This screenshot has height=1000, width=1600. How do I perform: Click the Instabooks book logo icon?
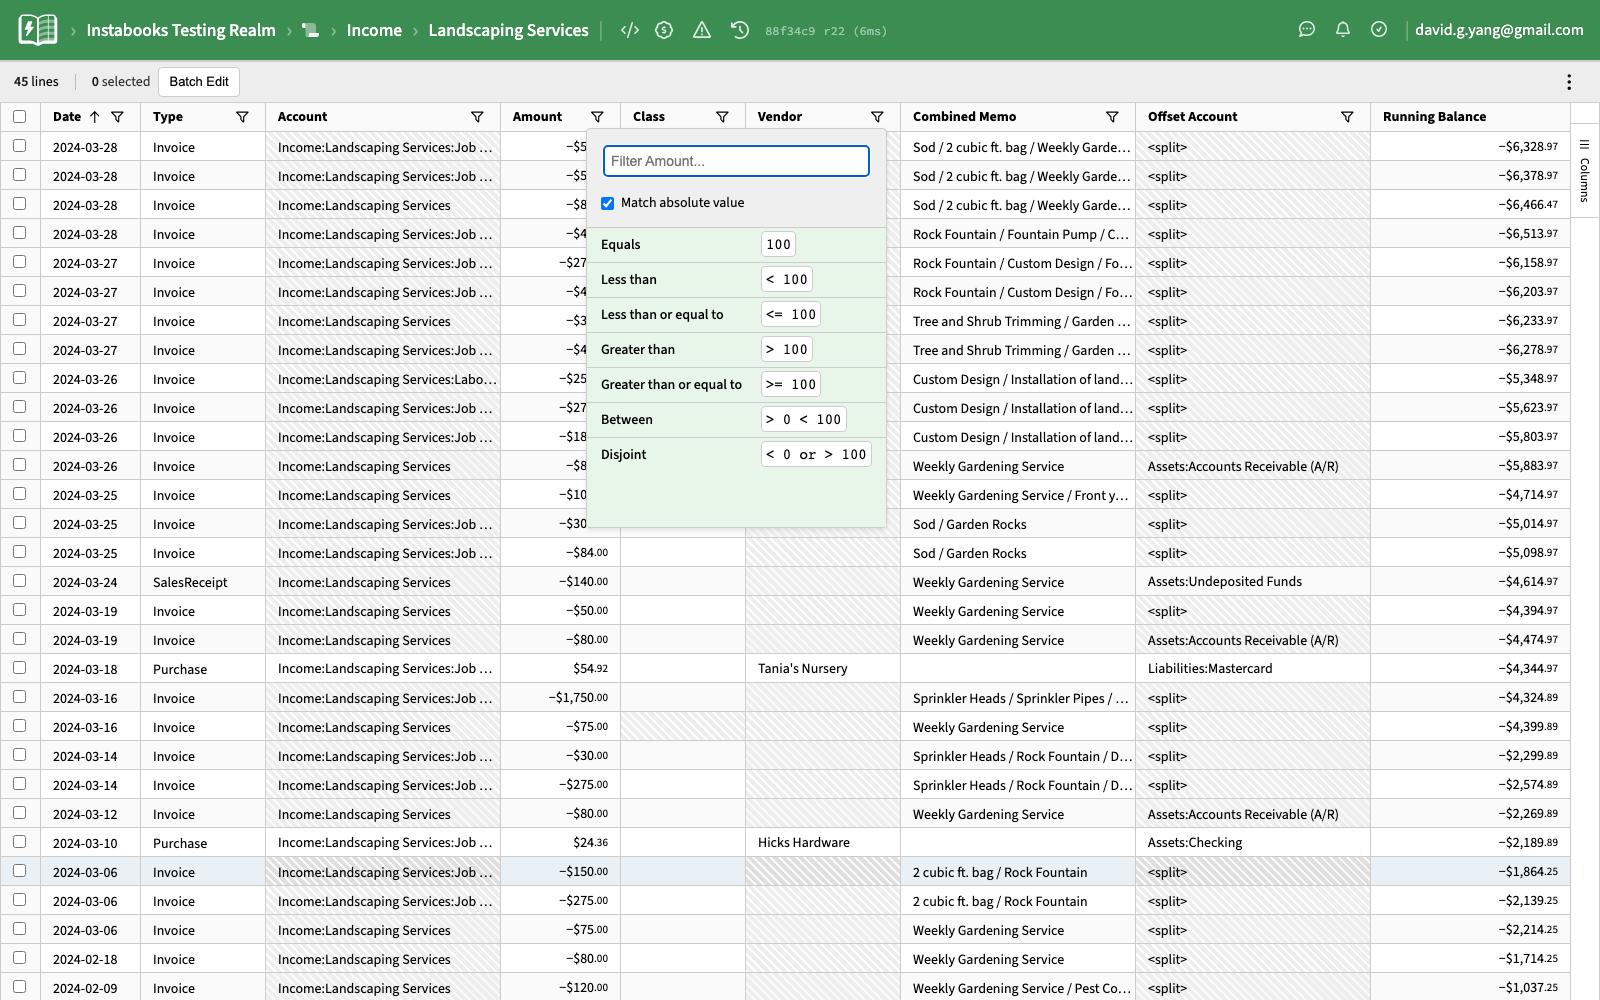[x=37, y=30]
